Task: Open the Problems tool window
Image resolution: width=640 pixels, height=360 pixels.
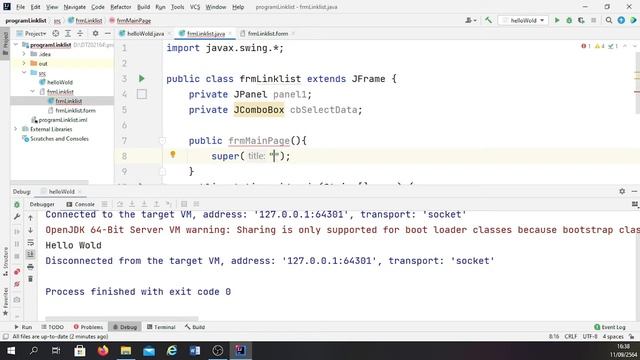Action: [88, 327]
